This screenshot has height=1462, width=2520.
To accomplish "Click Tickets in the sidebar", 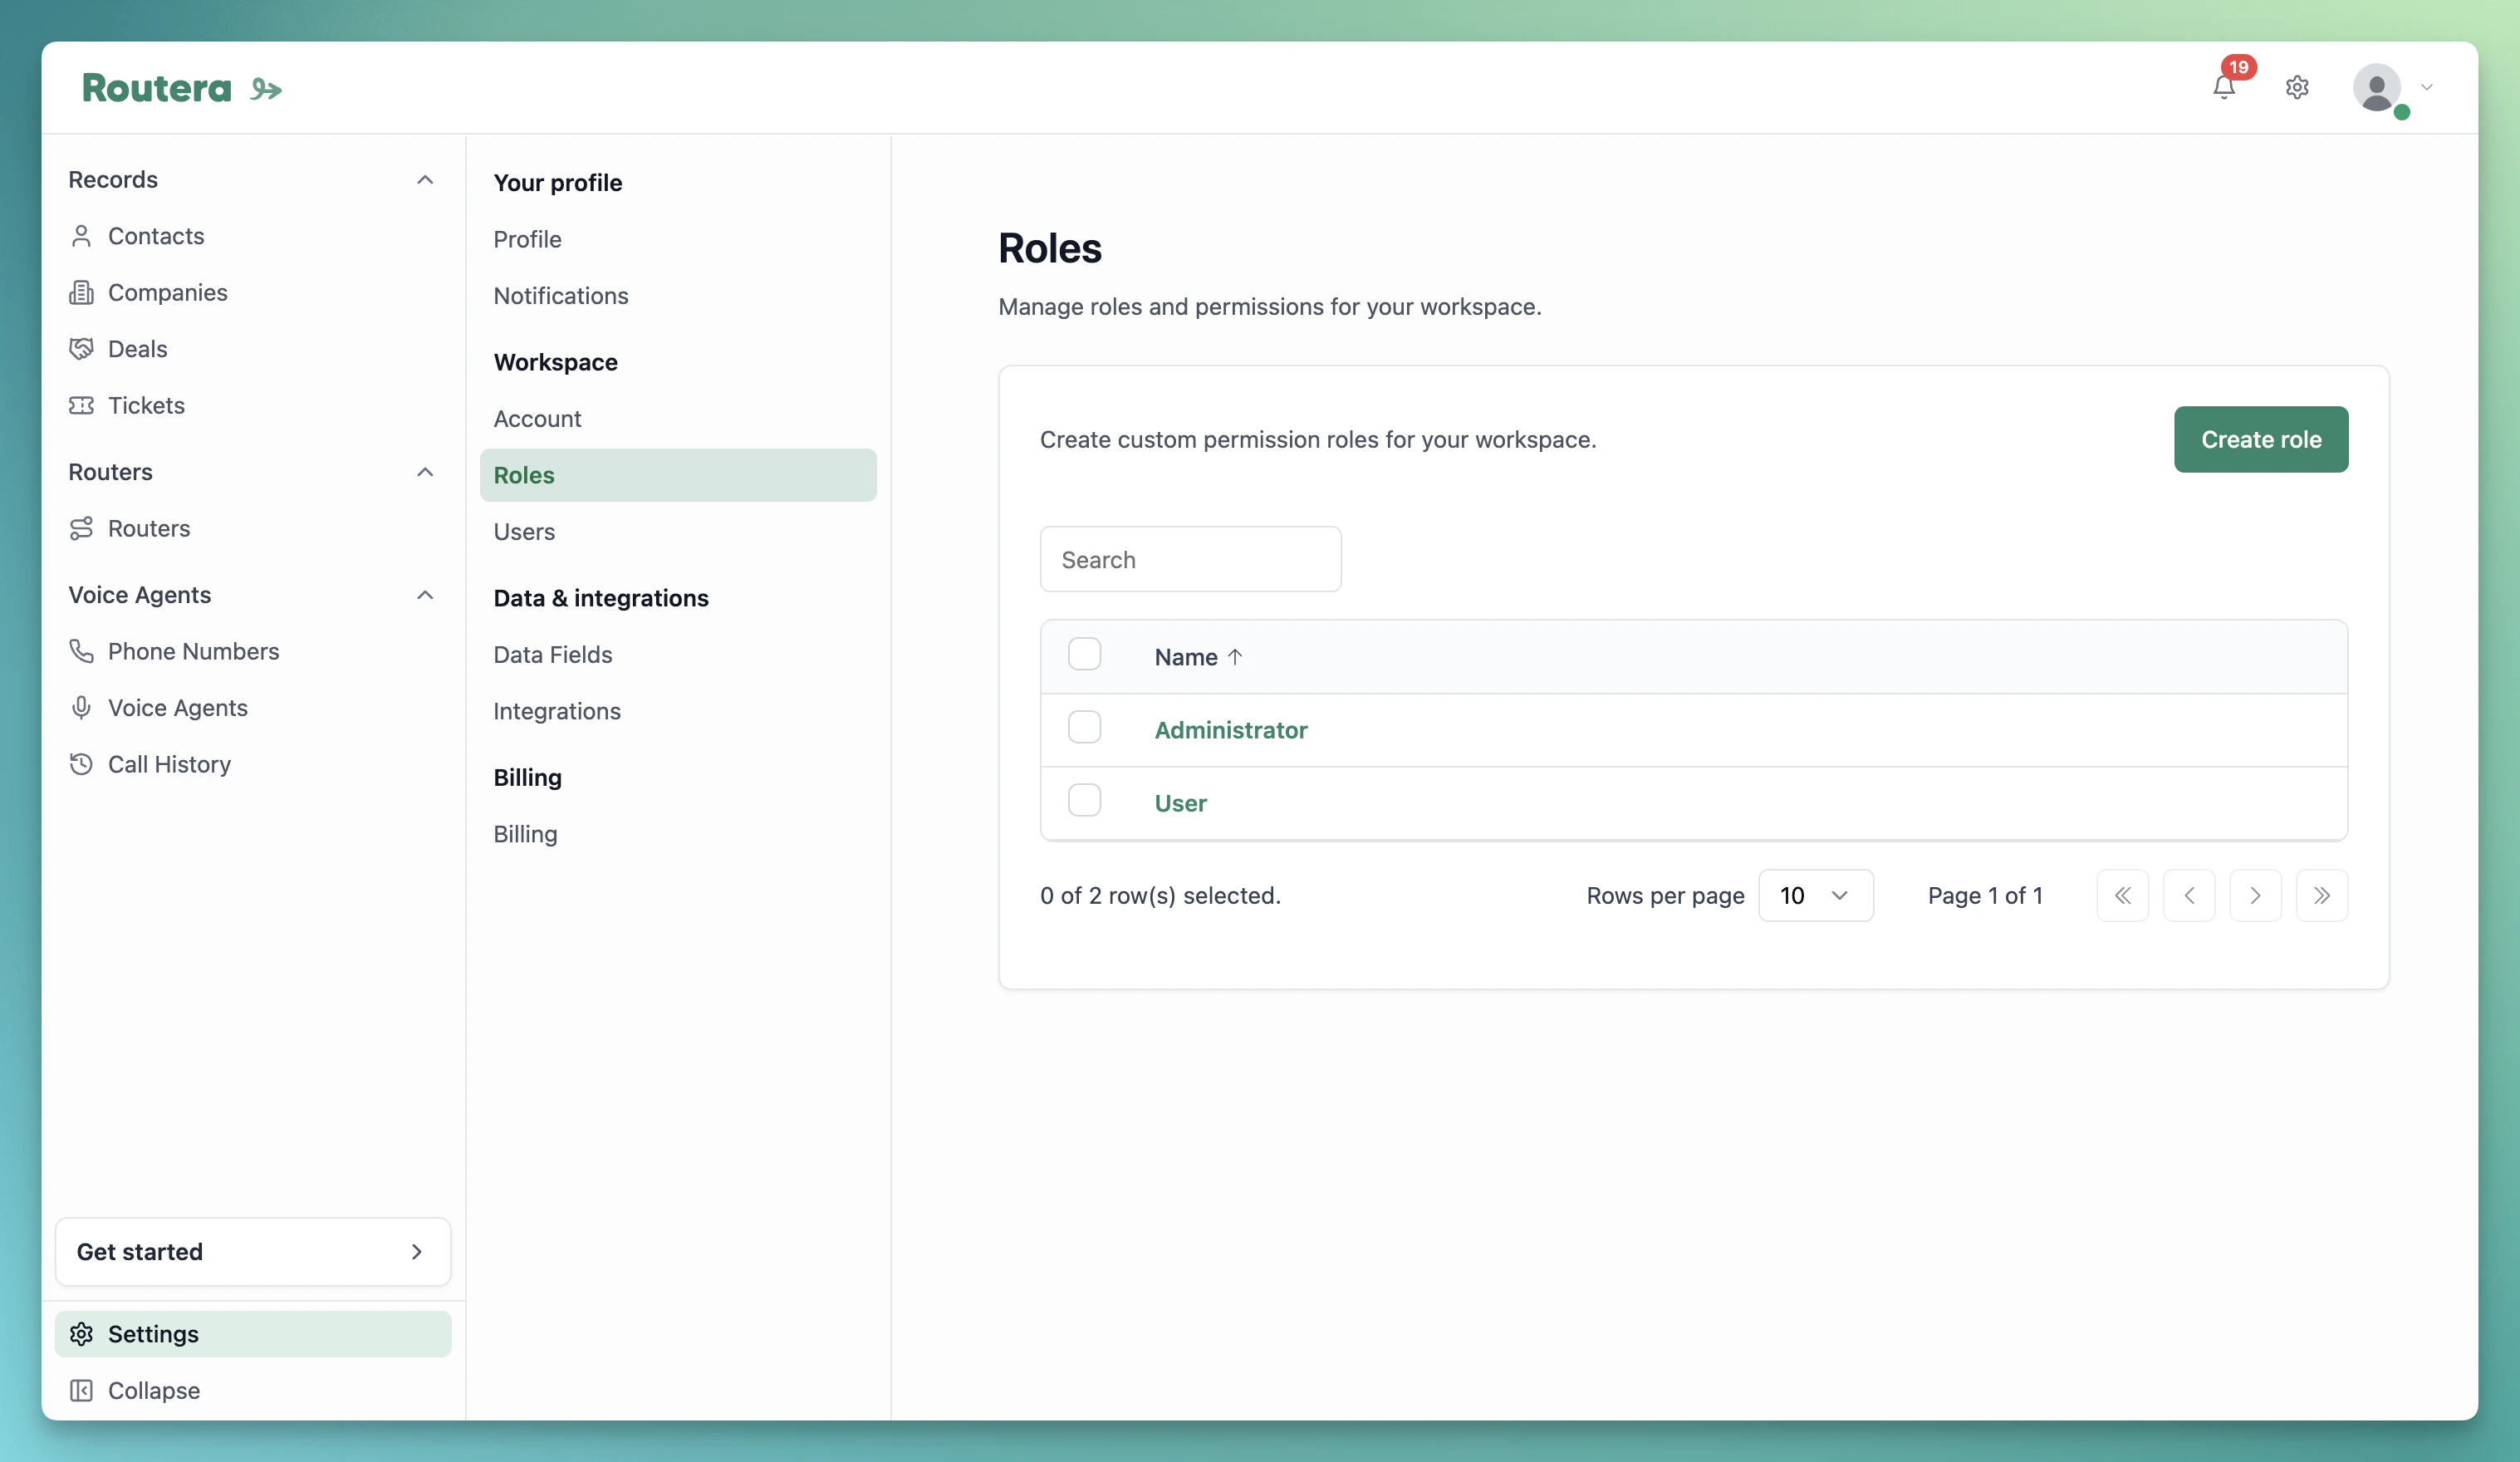I will point(146,405).
